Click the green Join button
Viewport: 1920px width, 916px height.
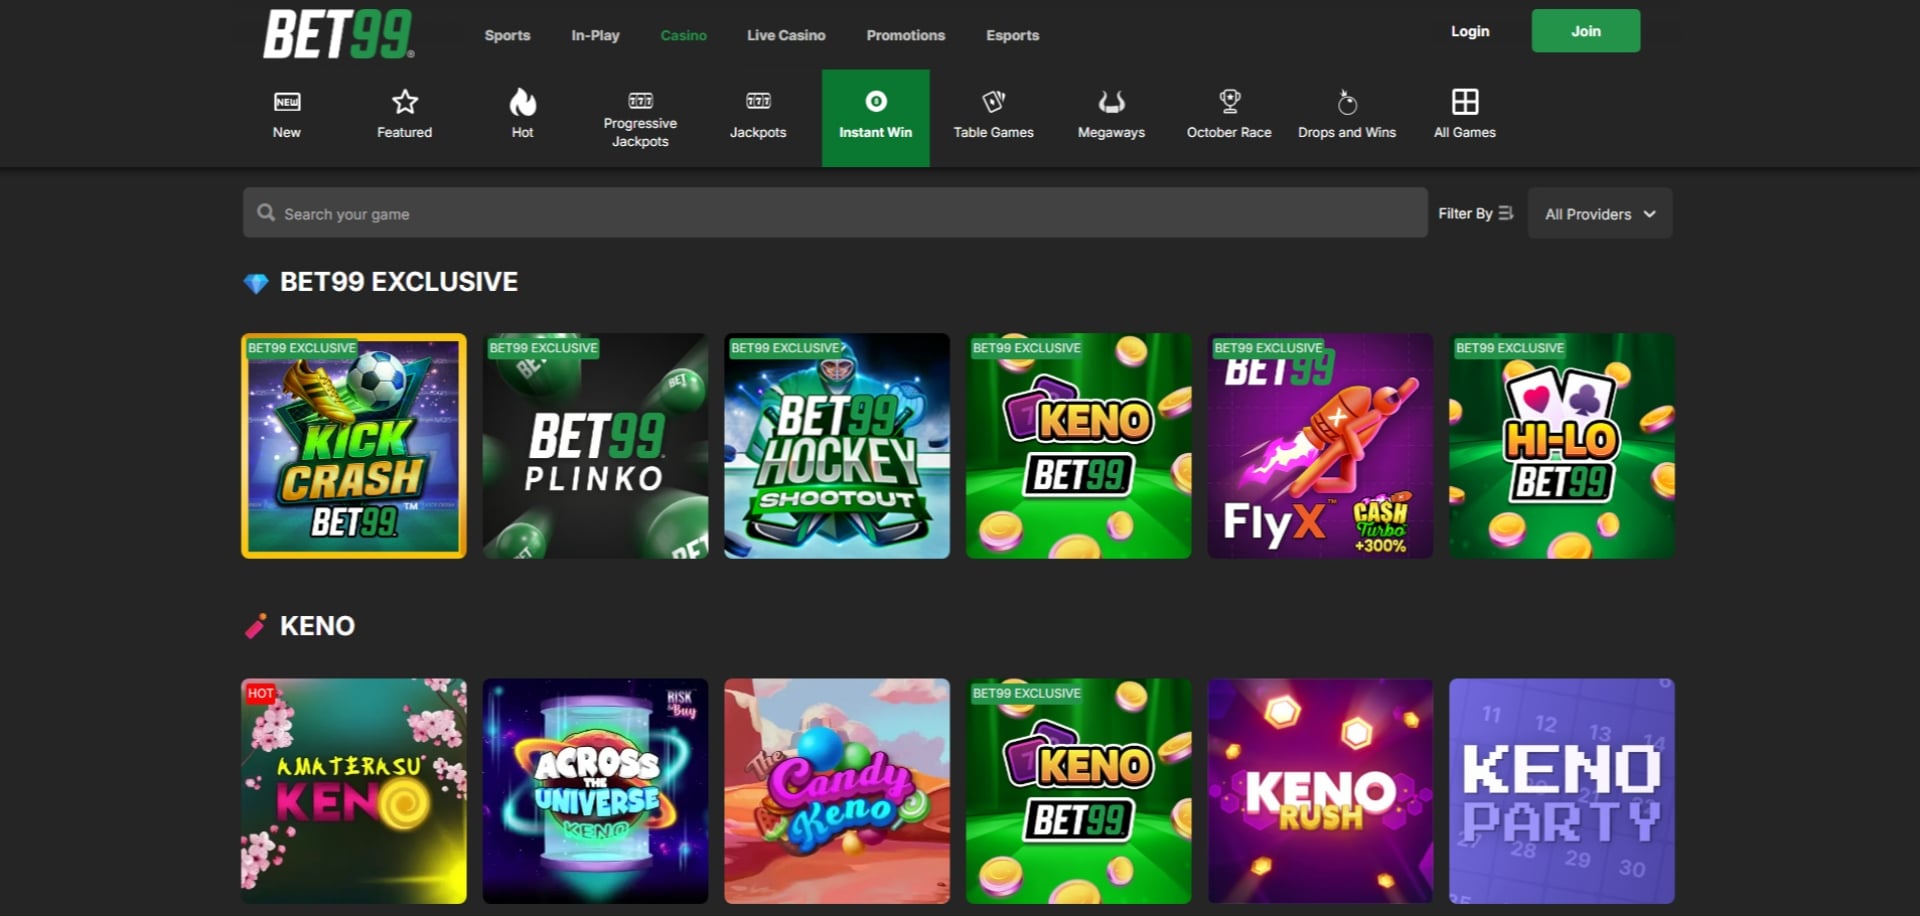click(1586, 31)
